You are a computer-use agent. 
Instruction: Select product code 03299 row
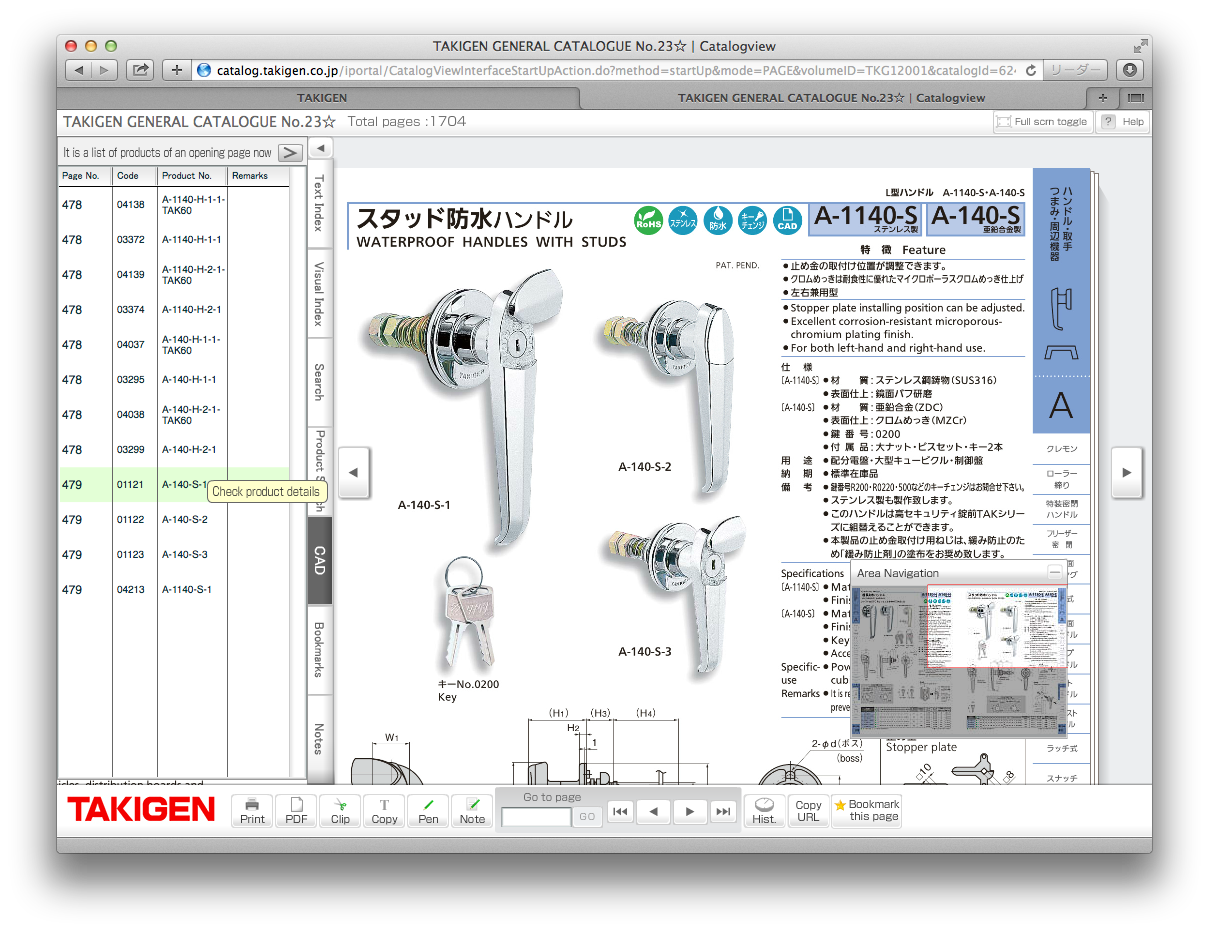point(174,450)
